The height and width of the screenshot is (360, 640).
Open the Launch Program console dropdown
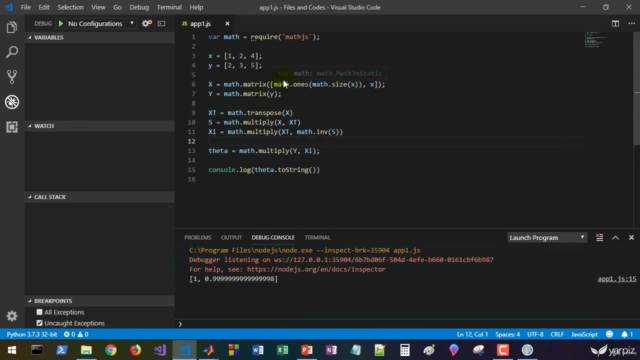click(x=547, y=238)
